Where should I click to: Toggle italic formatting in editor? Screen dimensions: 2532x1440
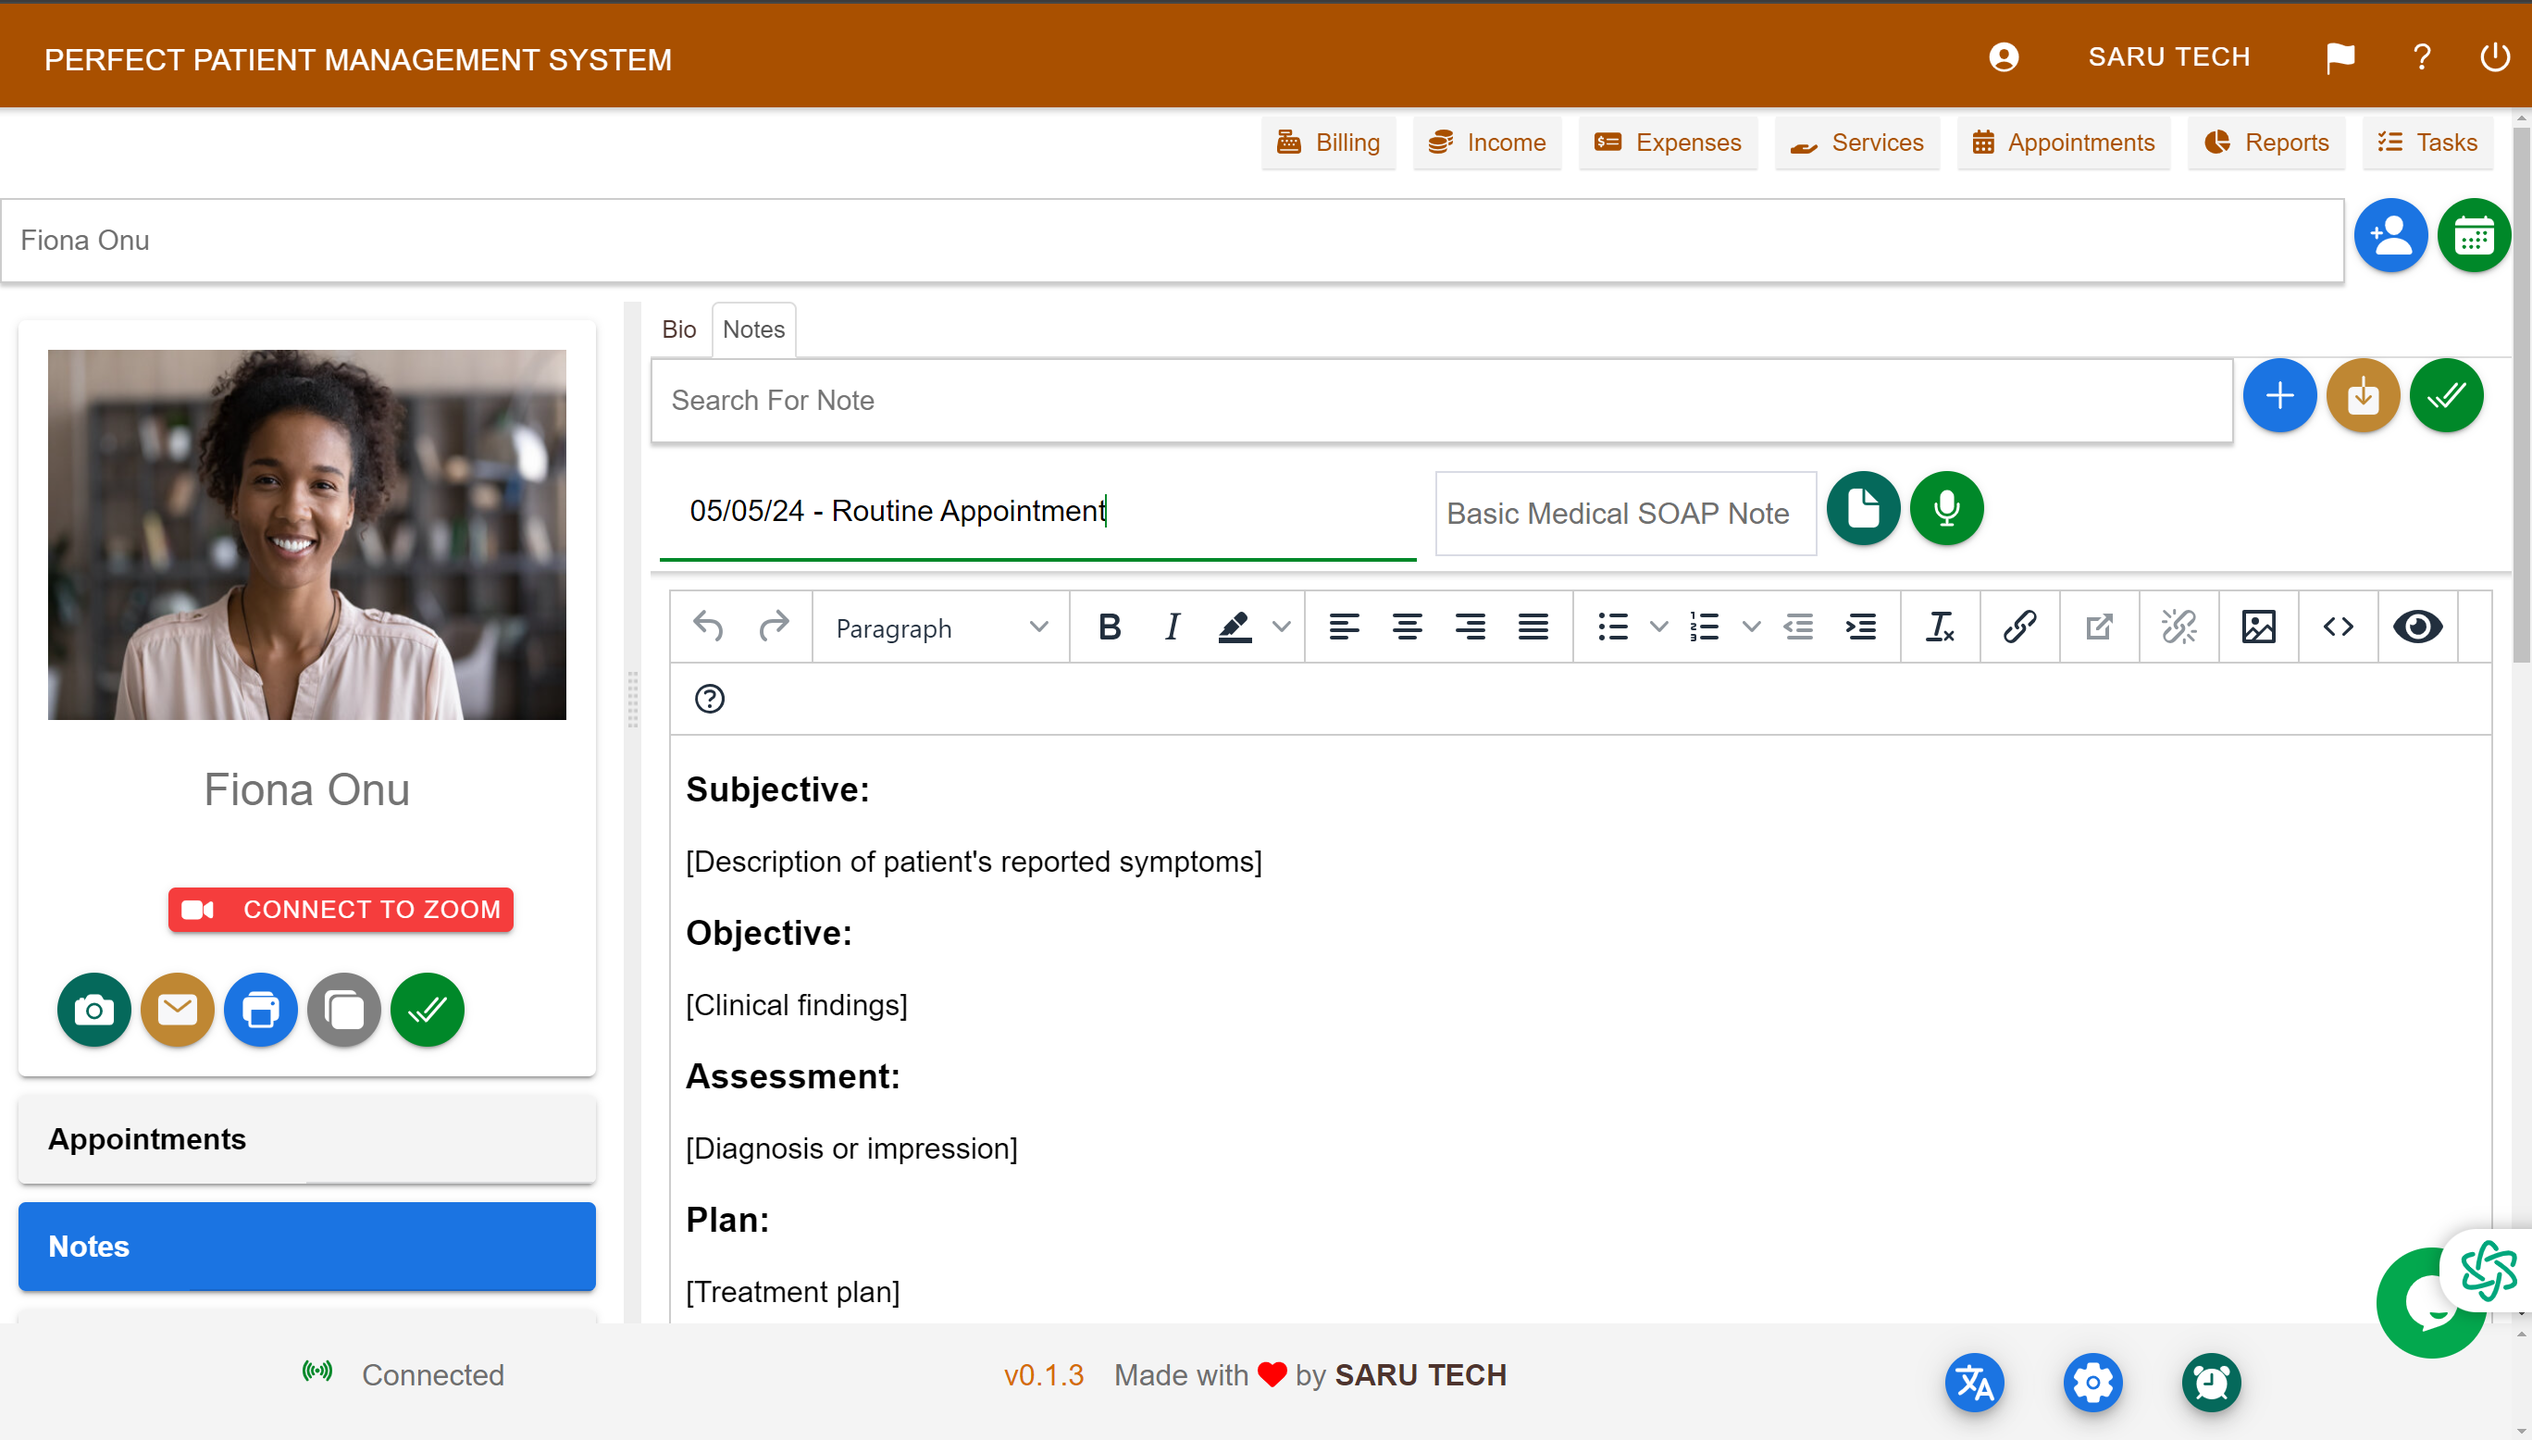coord(1171,627)
